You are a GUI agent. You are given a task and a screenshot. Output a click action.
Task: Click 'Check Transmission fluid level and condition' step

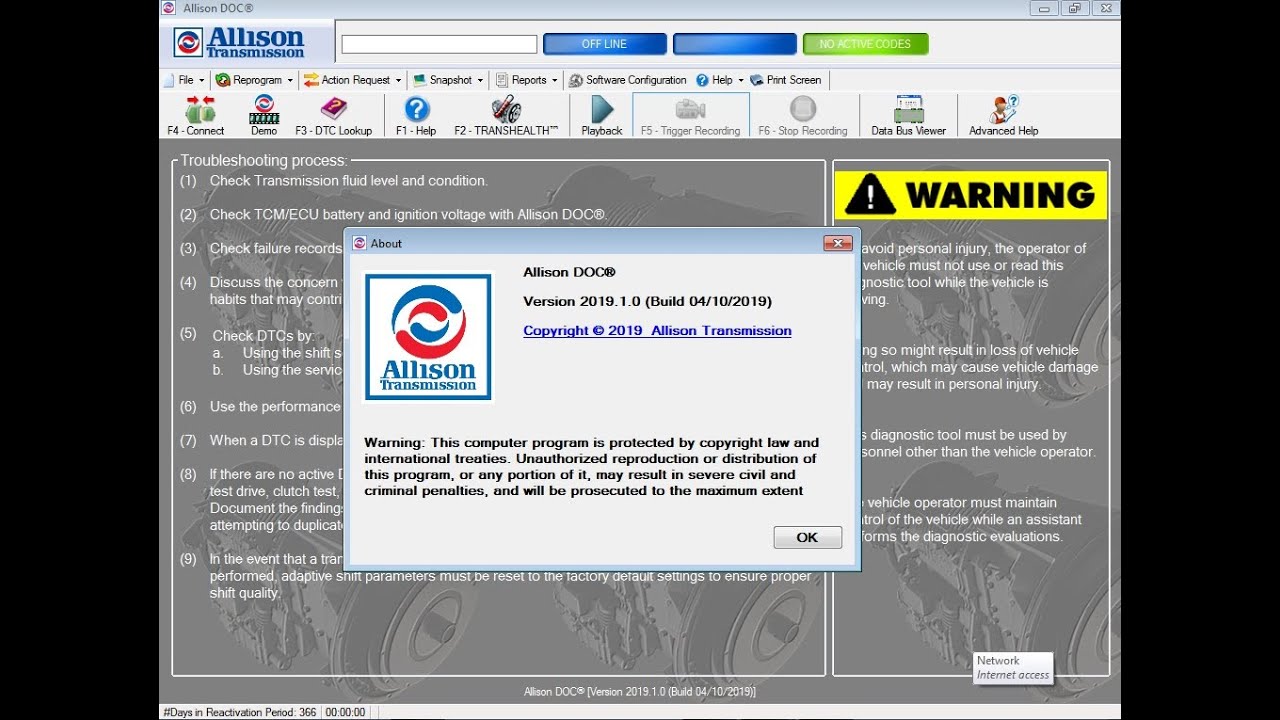point(348,181)
